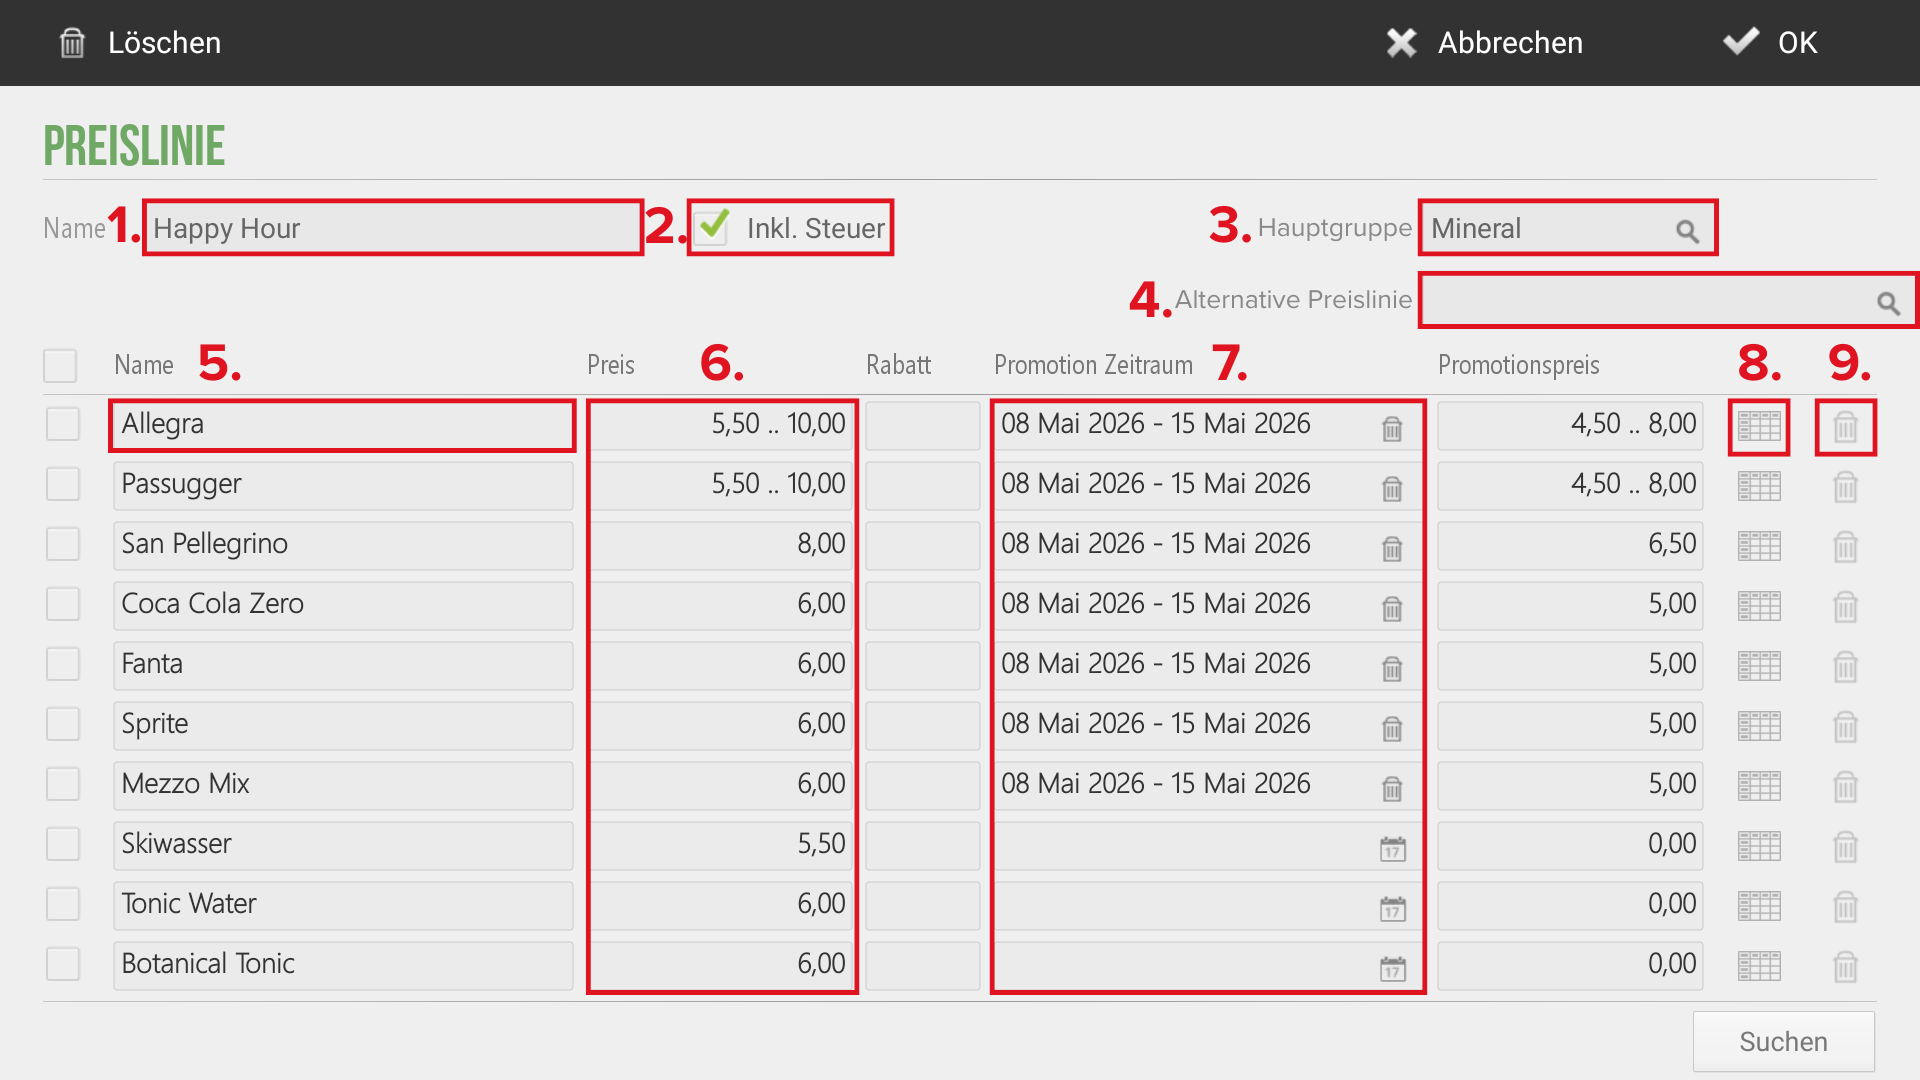
Task: Open calendar picker for Skiwasser promotion
Action: coord(1393,849)
